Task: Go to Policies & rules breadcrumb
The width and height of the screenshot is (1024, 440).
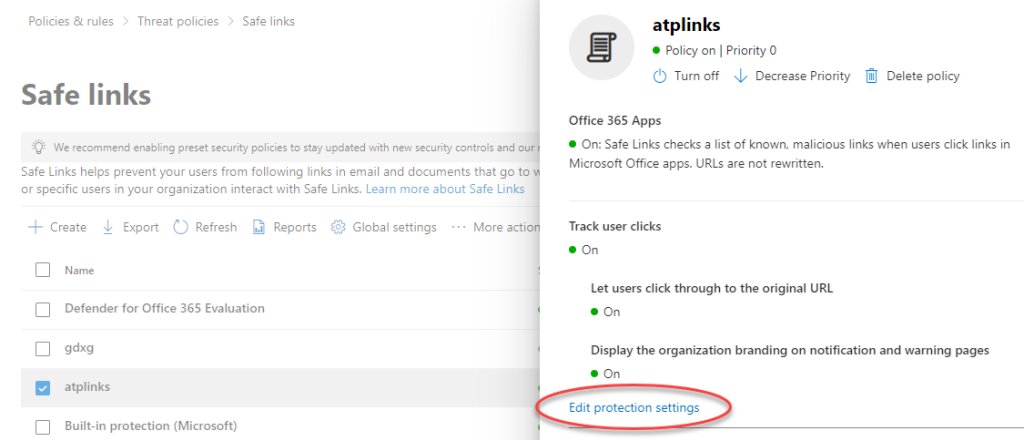Action: (72, 21)
